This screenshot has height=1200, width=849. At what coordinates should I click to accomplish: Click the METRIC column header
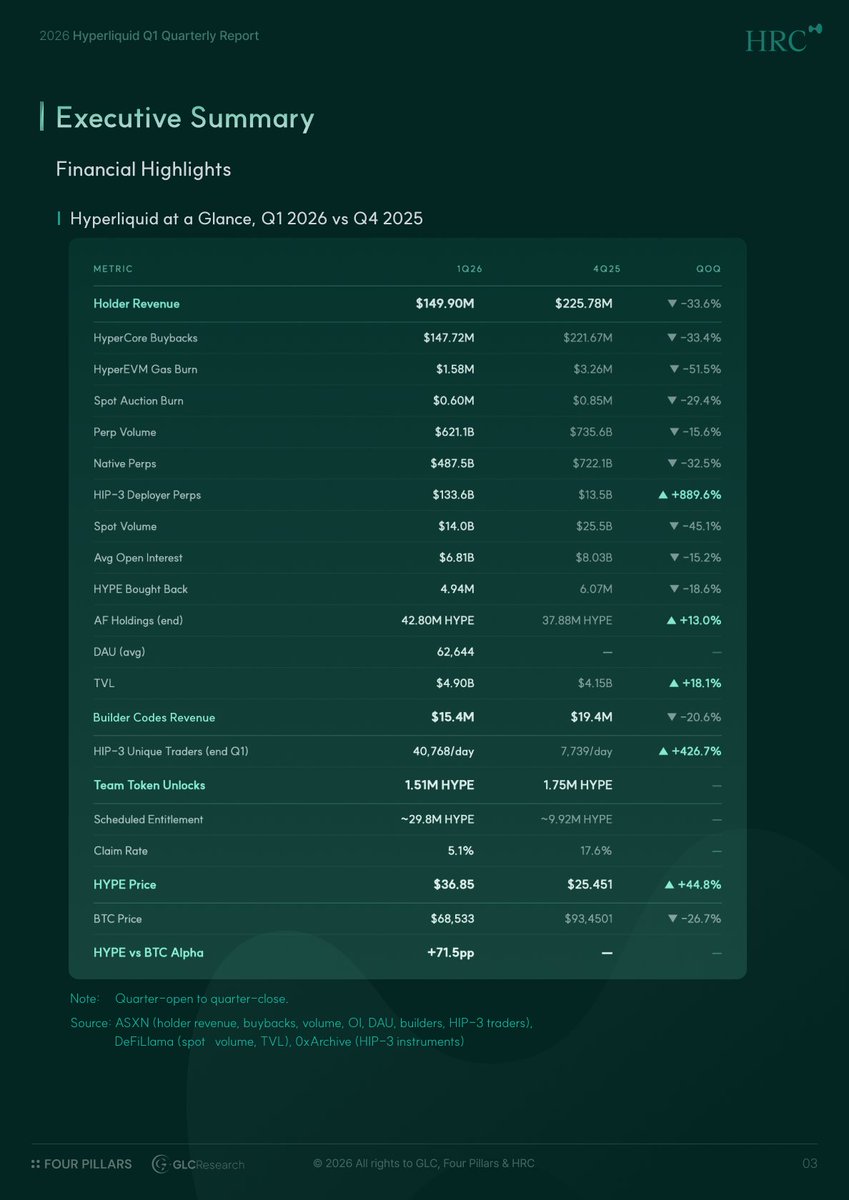(113, 269)
